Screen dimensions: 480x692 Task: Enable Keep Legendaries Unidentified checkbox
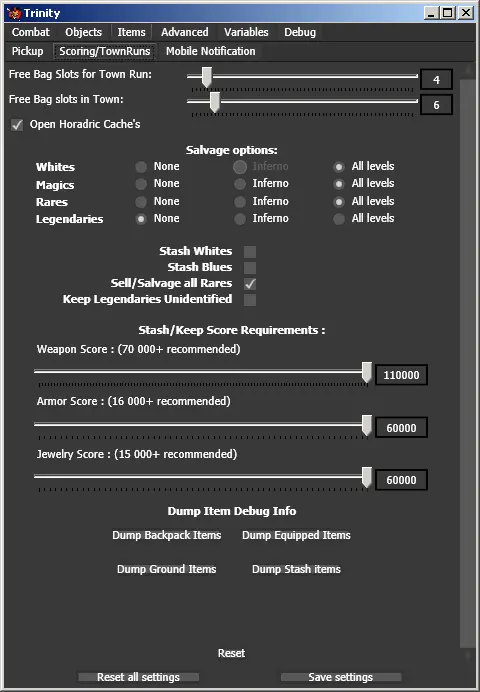(250, 300)
